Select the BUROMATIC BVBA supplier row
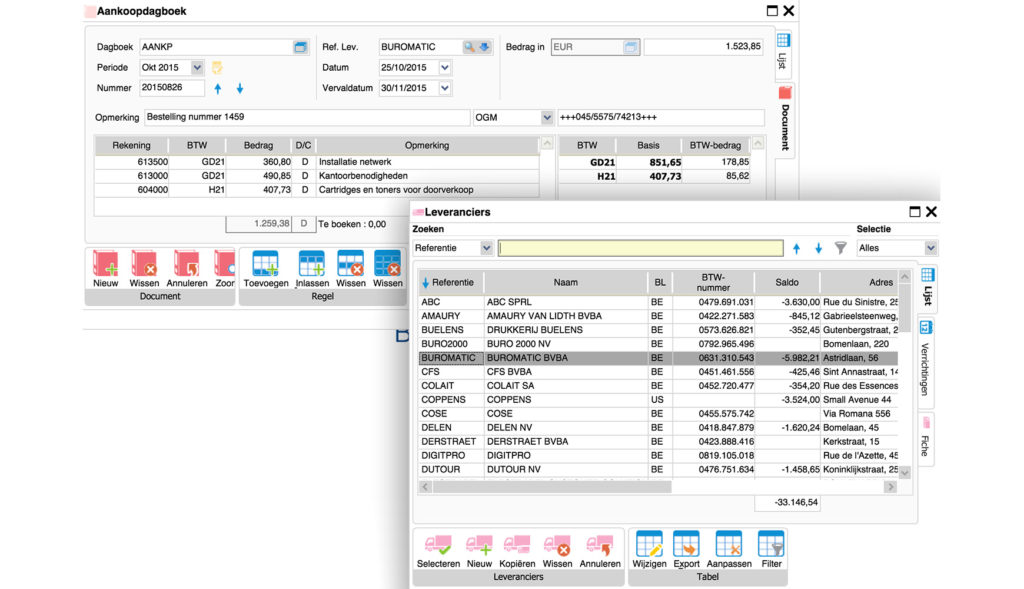 point(658,358)
